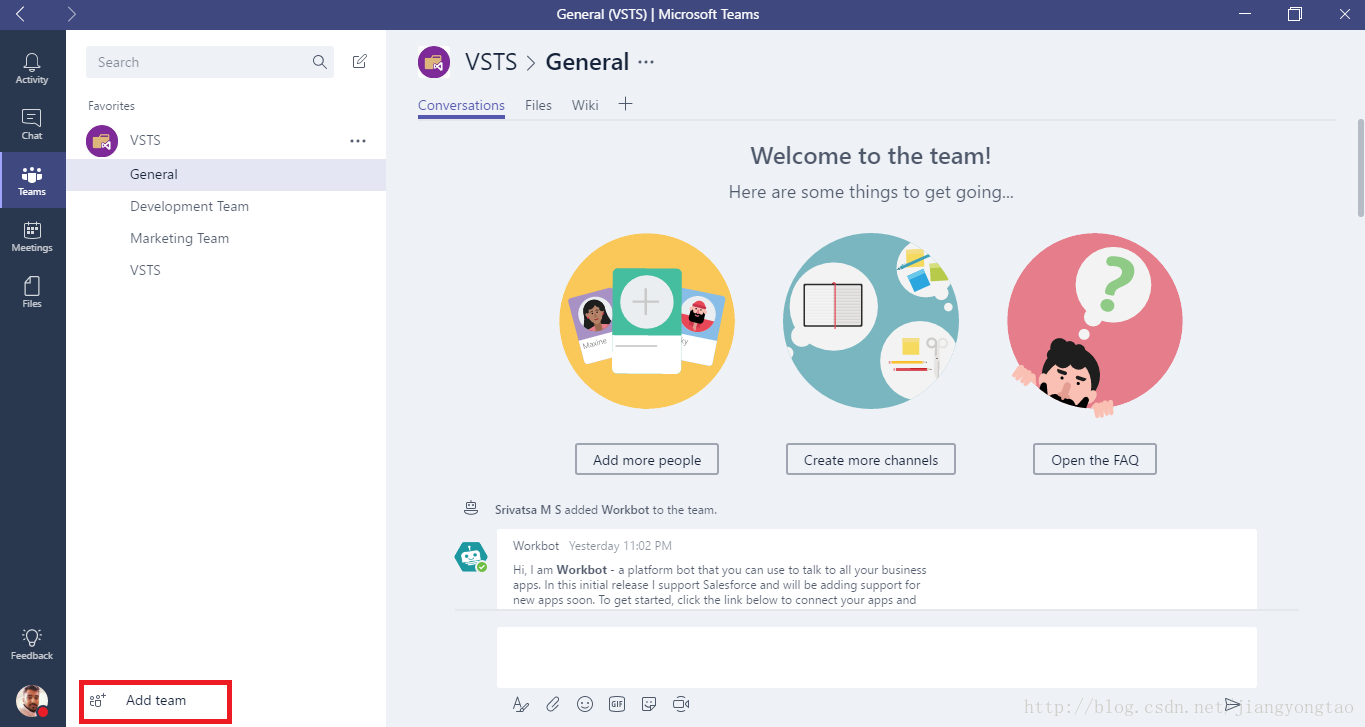Select the Development Team channel

(226, 206)
